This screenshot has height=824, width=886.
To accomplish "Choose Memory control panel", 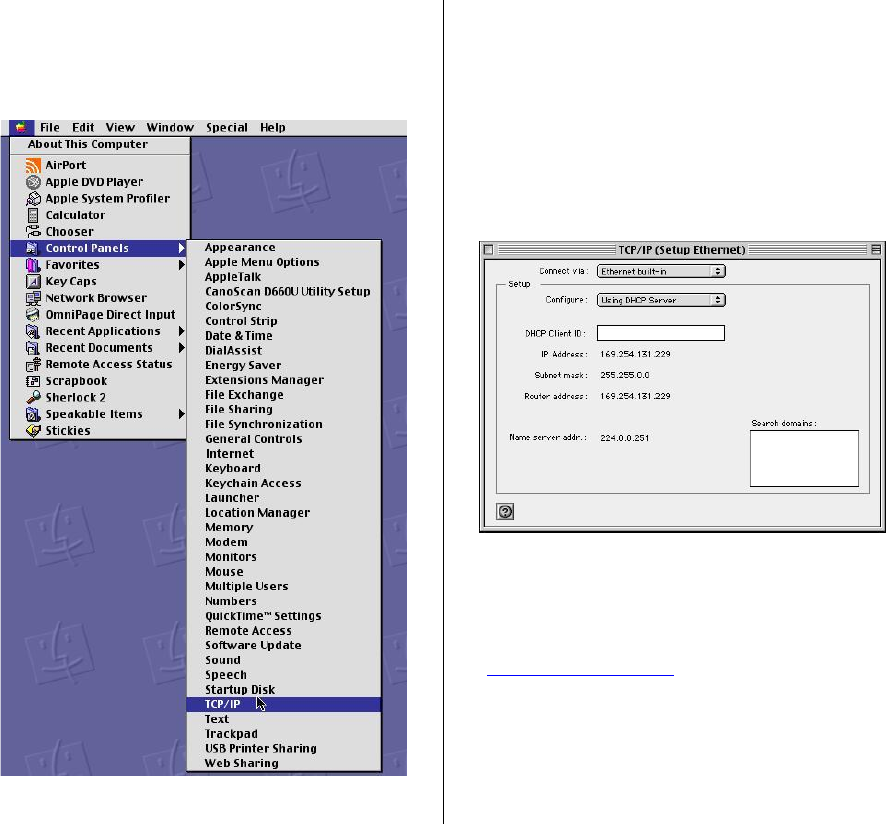I will click(x=284, y=527).
